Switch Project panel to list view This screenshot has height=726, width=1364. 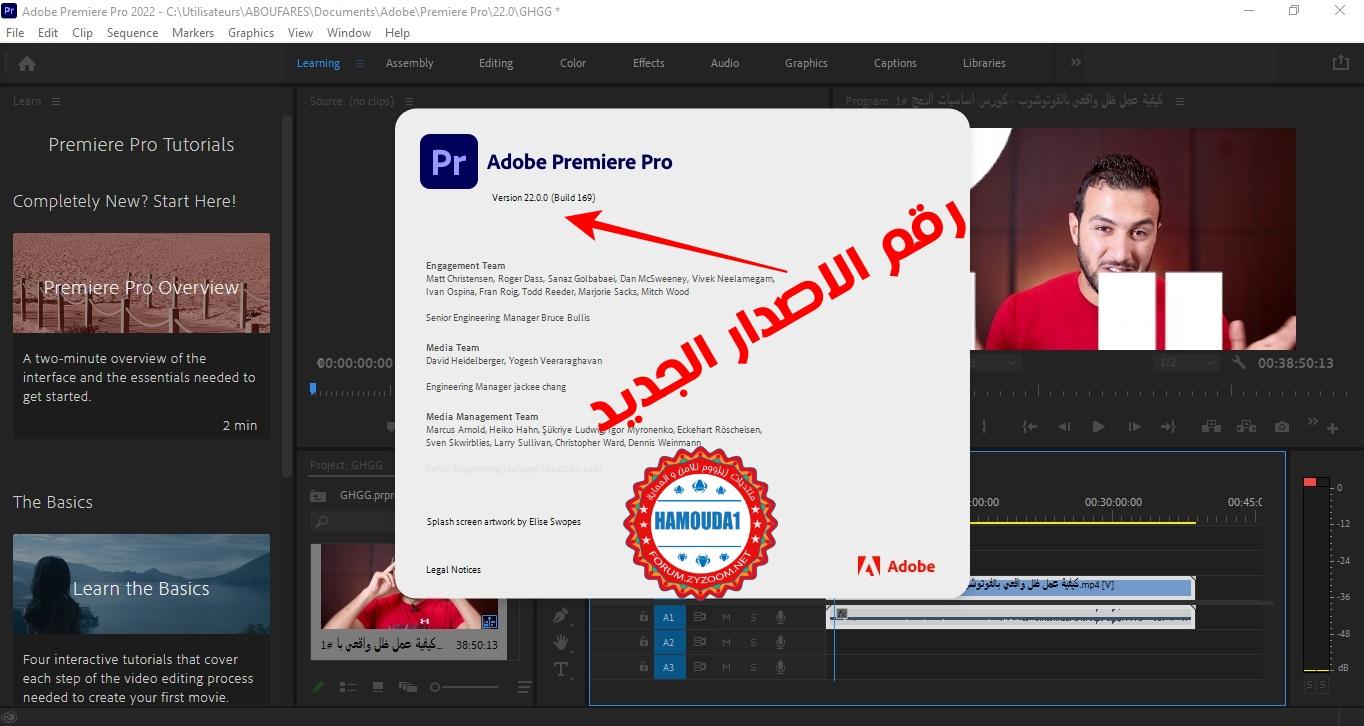348,687
